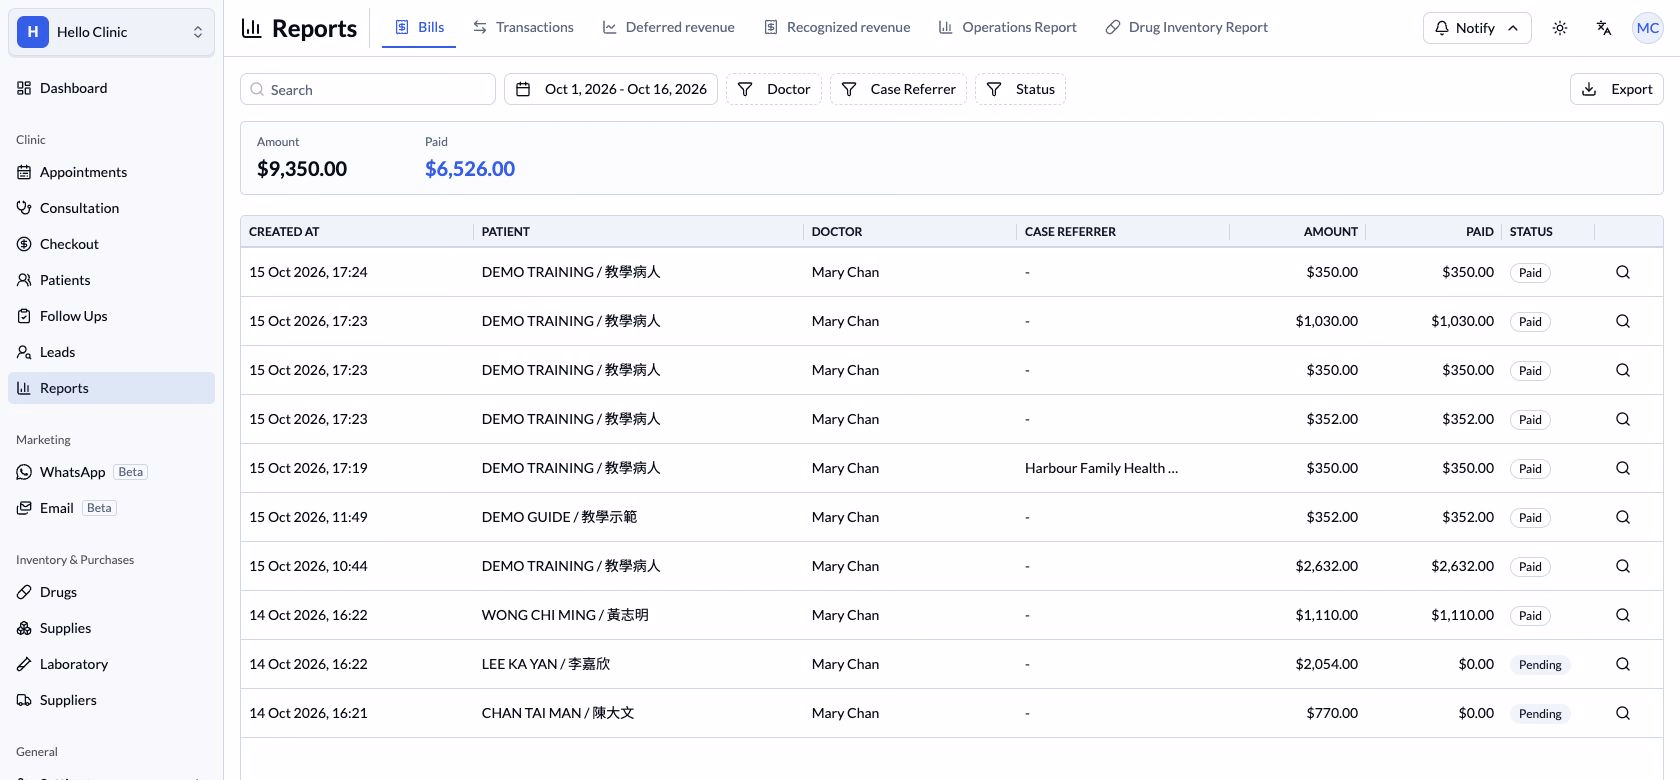
Task: View details of $2,632.00 bill
Action: pyautogui.click(x=1623, y=566)
